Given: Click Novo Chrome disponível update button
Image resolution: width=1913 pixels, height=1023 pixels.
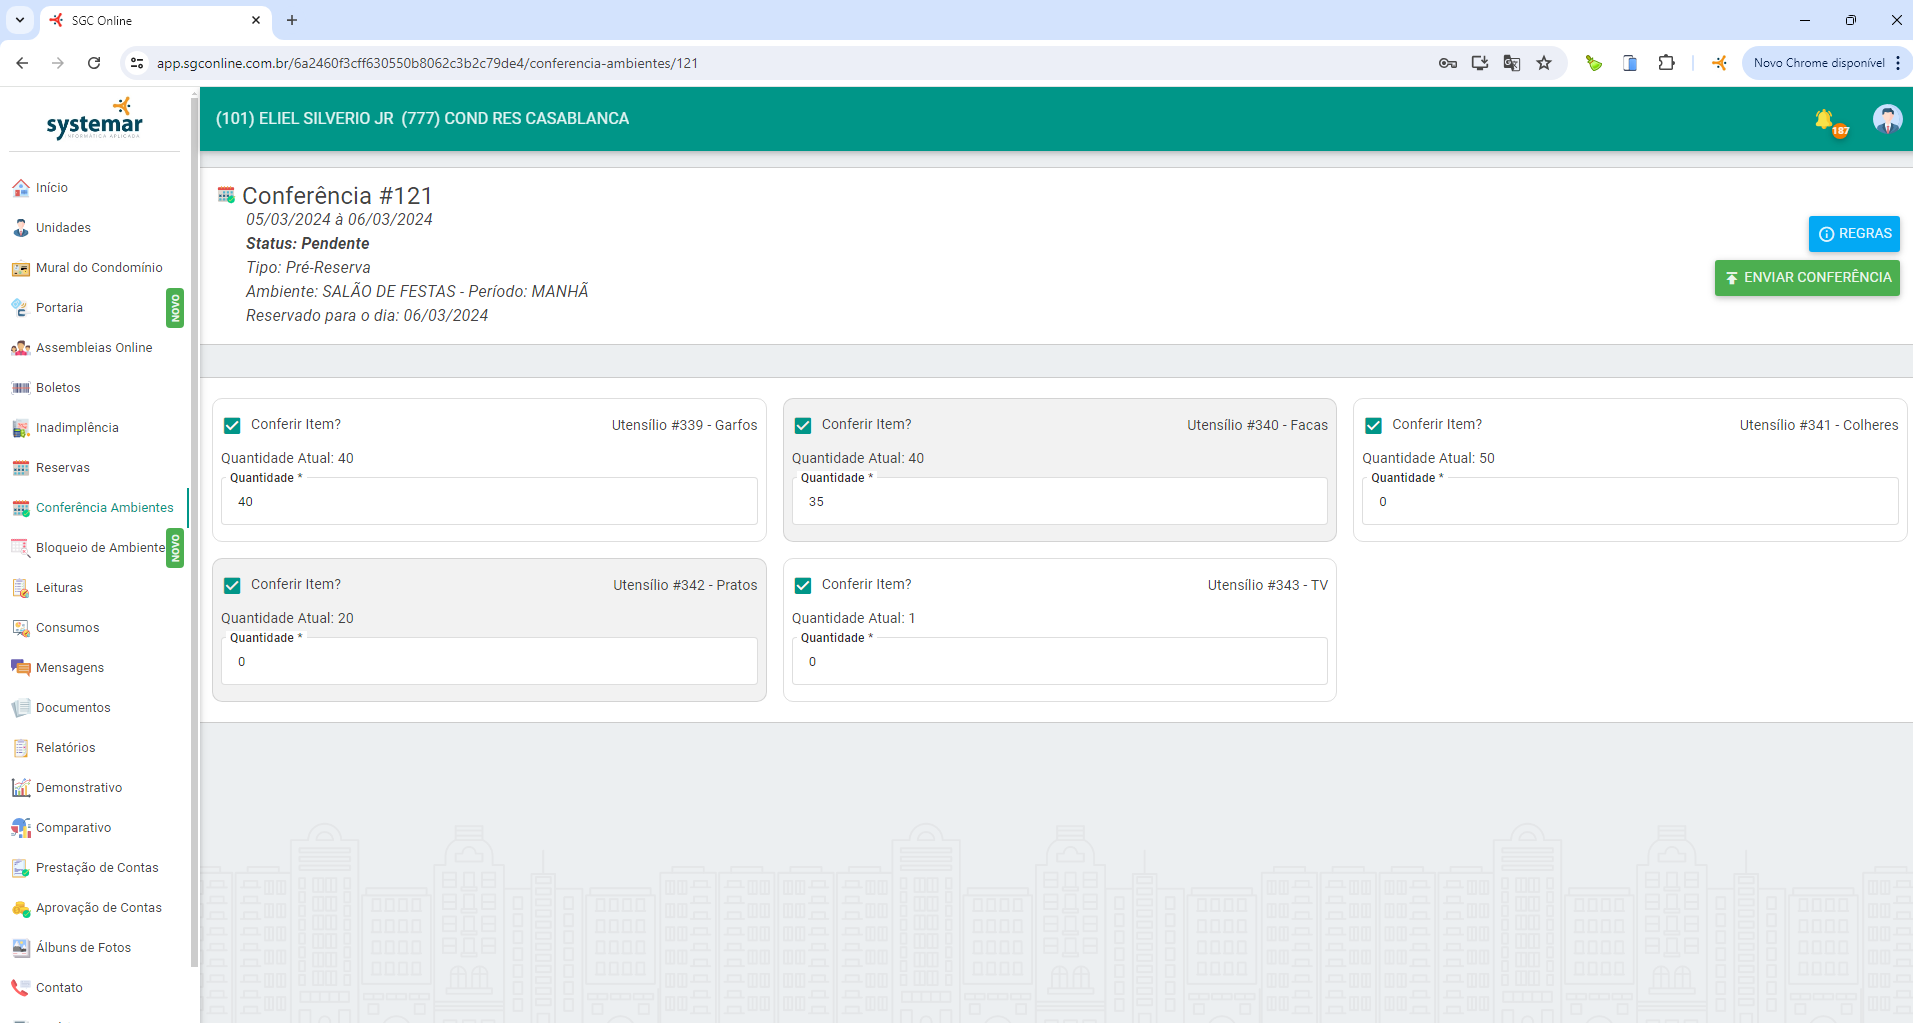Looking at the screenshot, I should (x=1818, y=63).
